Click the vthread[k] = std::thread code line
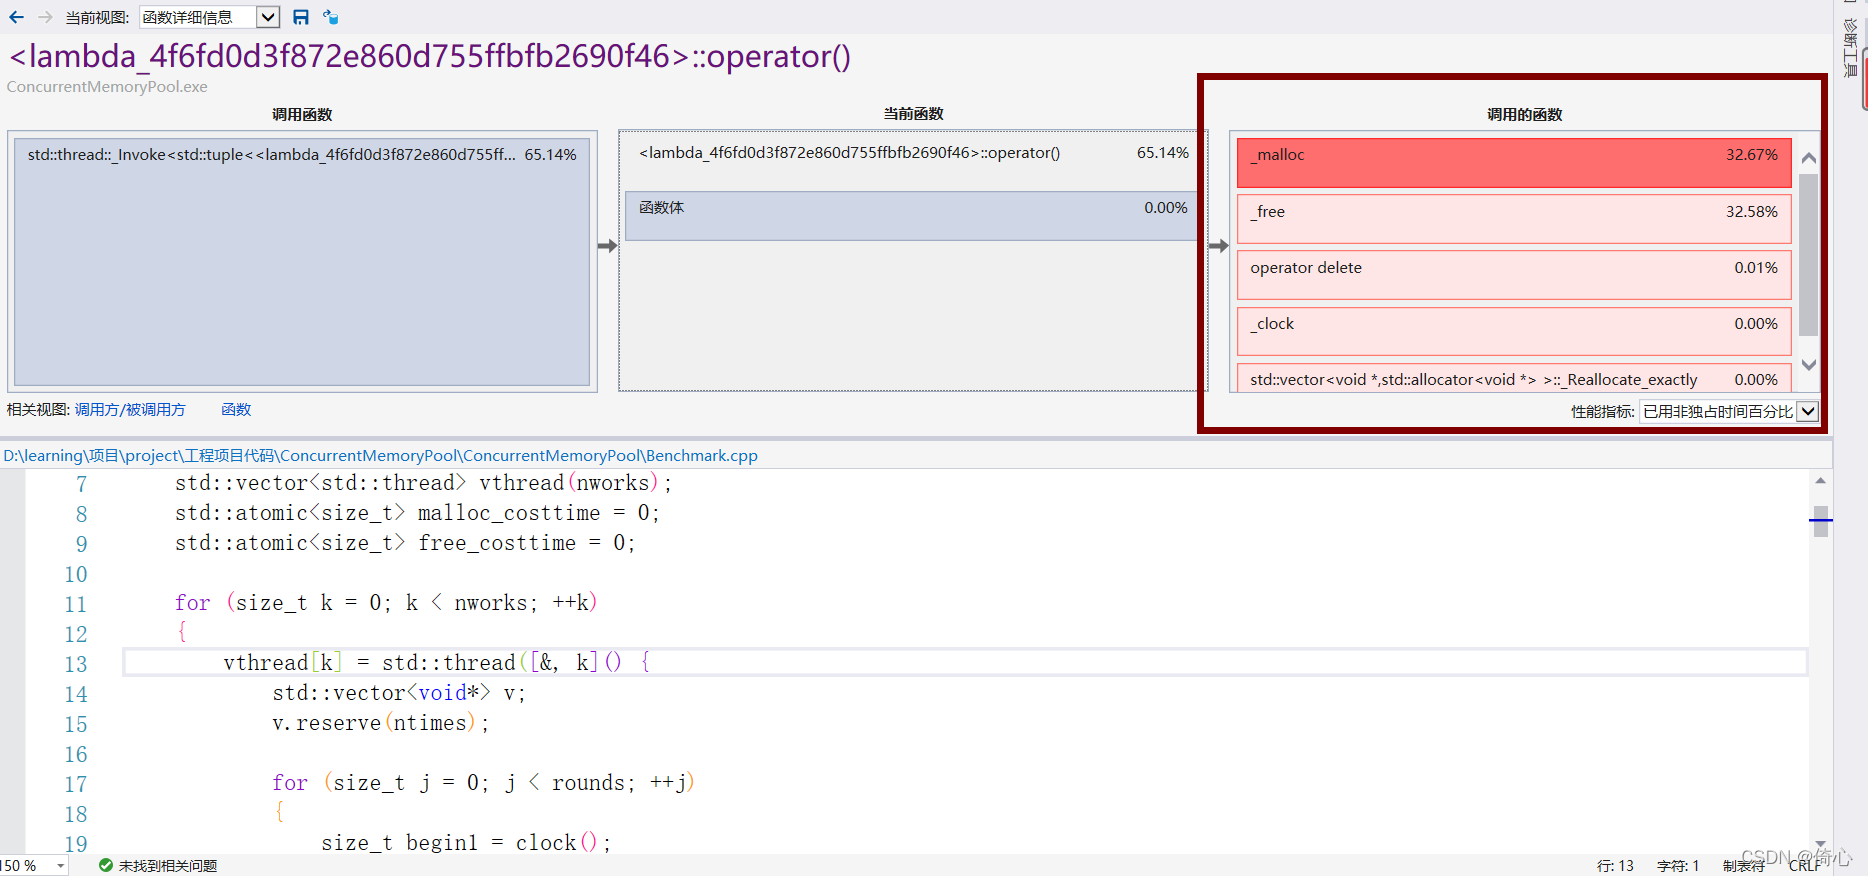1868x876 pixels. click(x=436, y=663)
